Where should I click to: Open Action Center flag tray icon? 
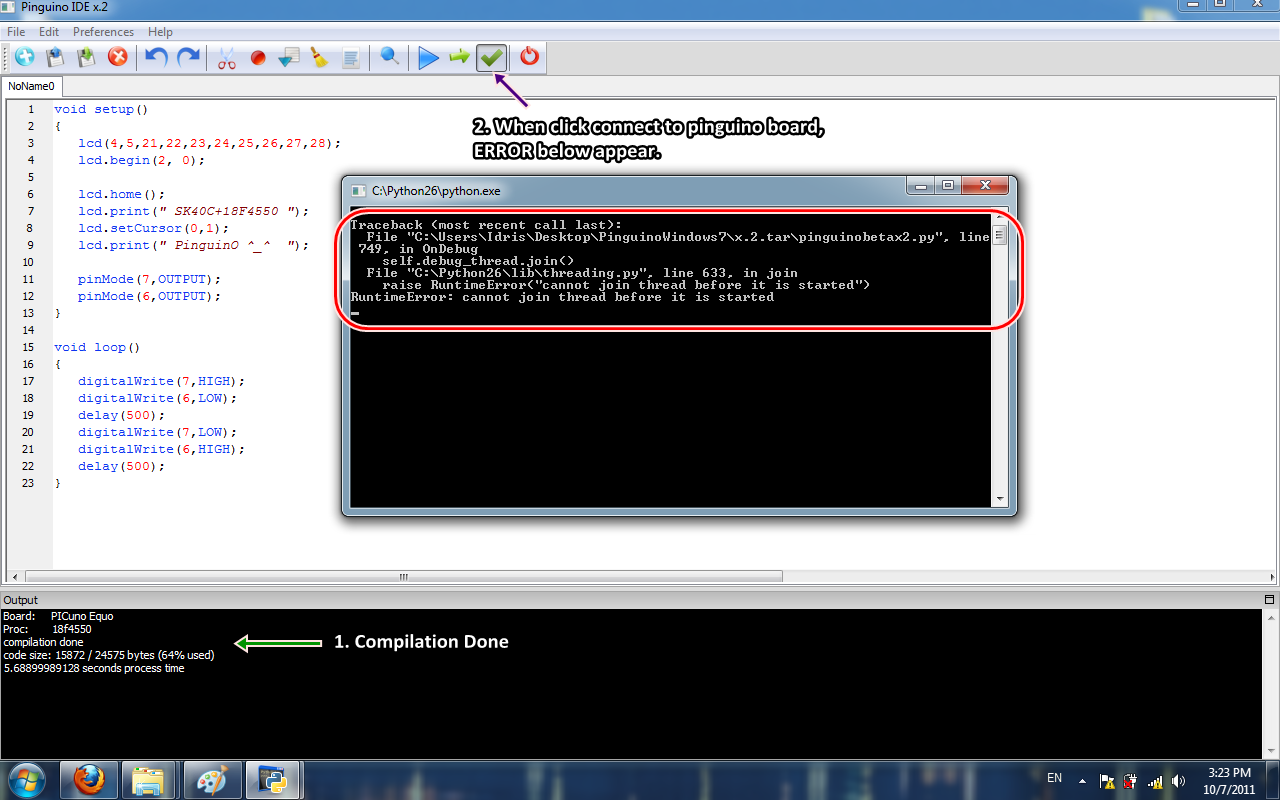[1107, 781]
